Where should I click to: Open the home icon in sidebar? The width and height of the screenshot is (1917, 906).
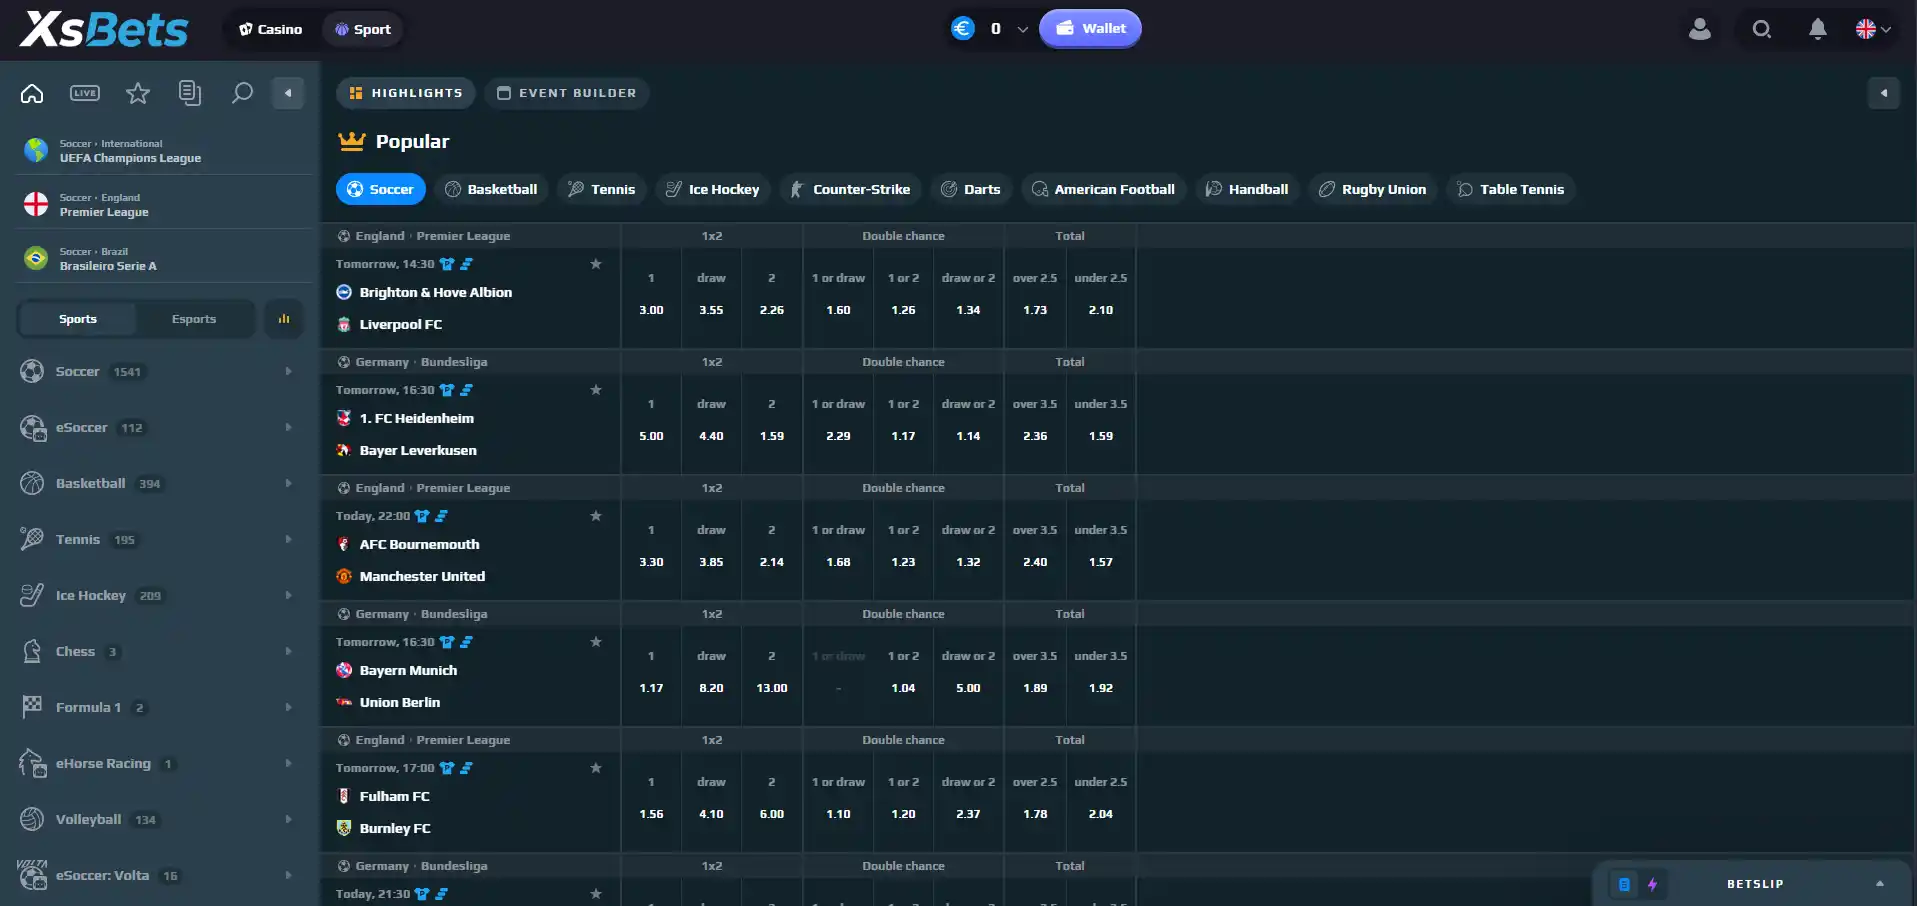[32, 93]
